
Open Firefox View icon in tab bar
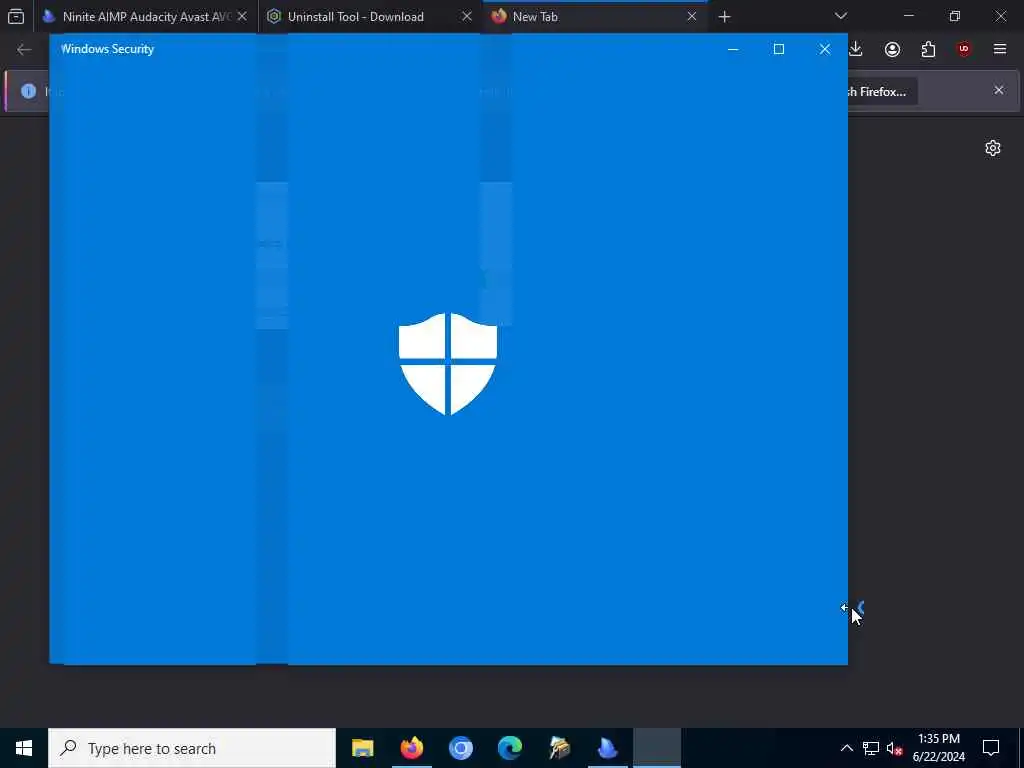point(16,16)
